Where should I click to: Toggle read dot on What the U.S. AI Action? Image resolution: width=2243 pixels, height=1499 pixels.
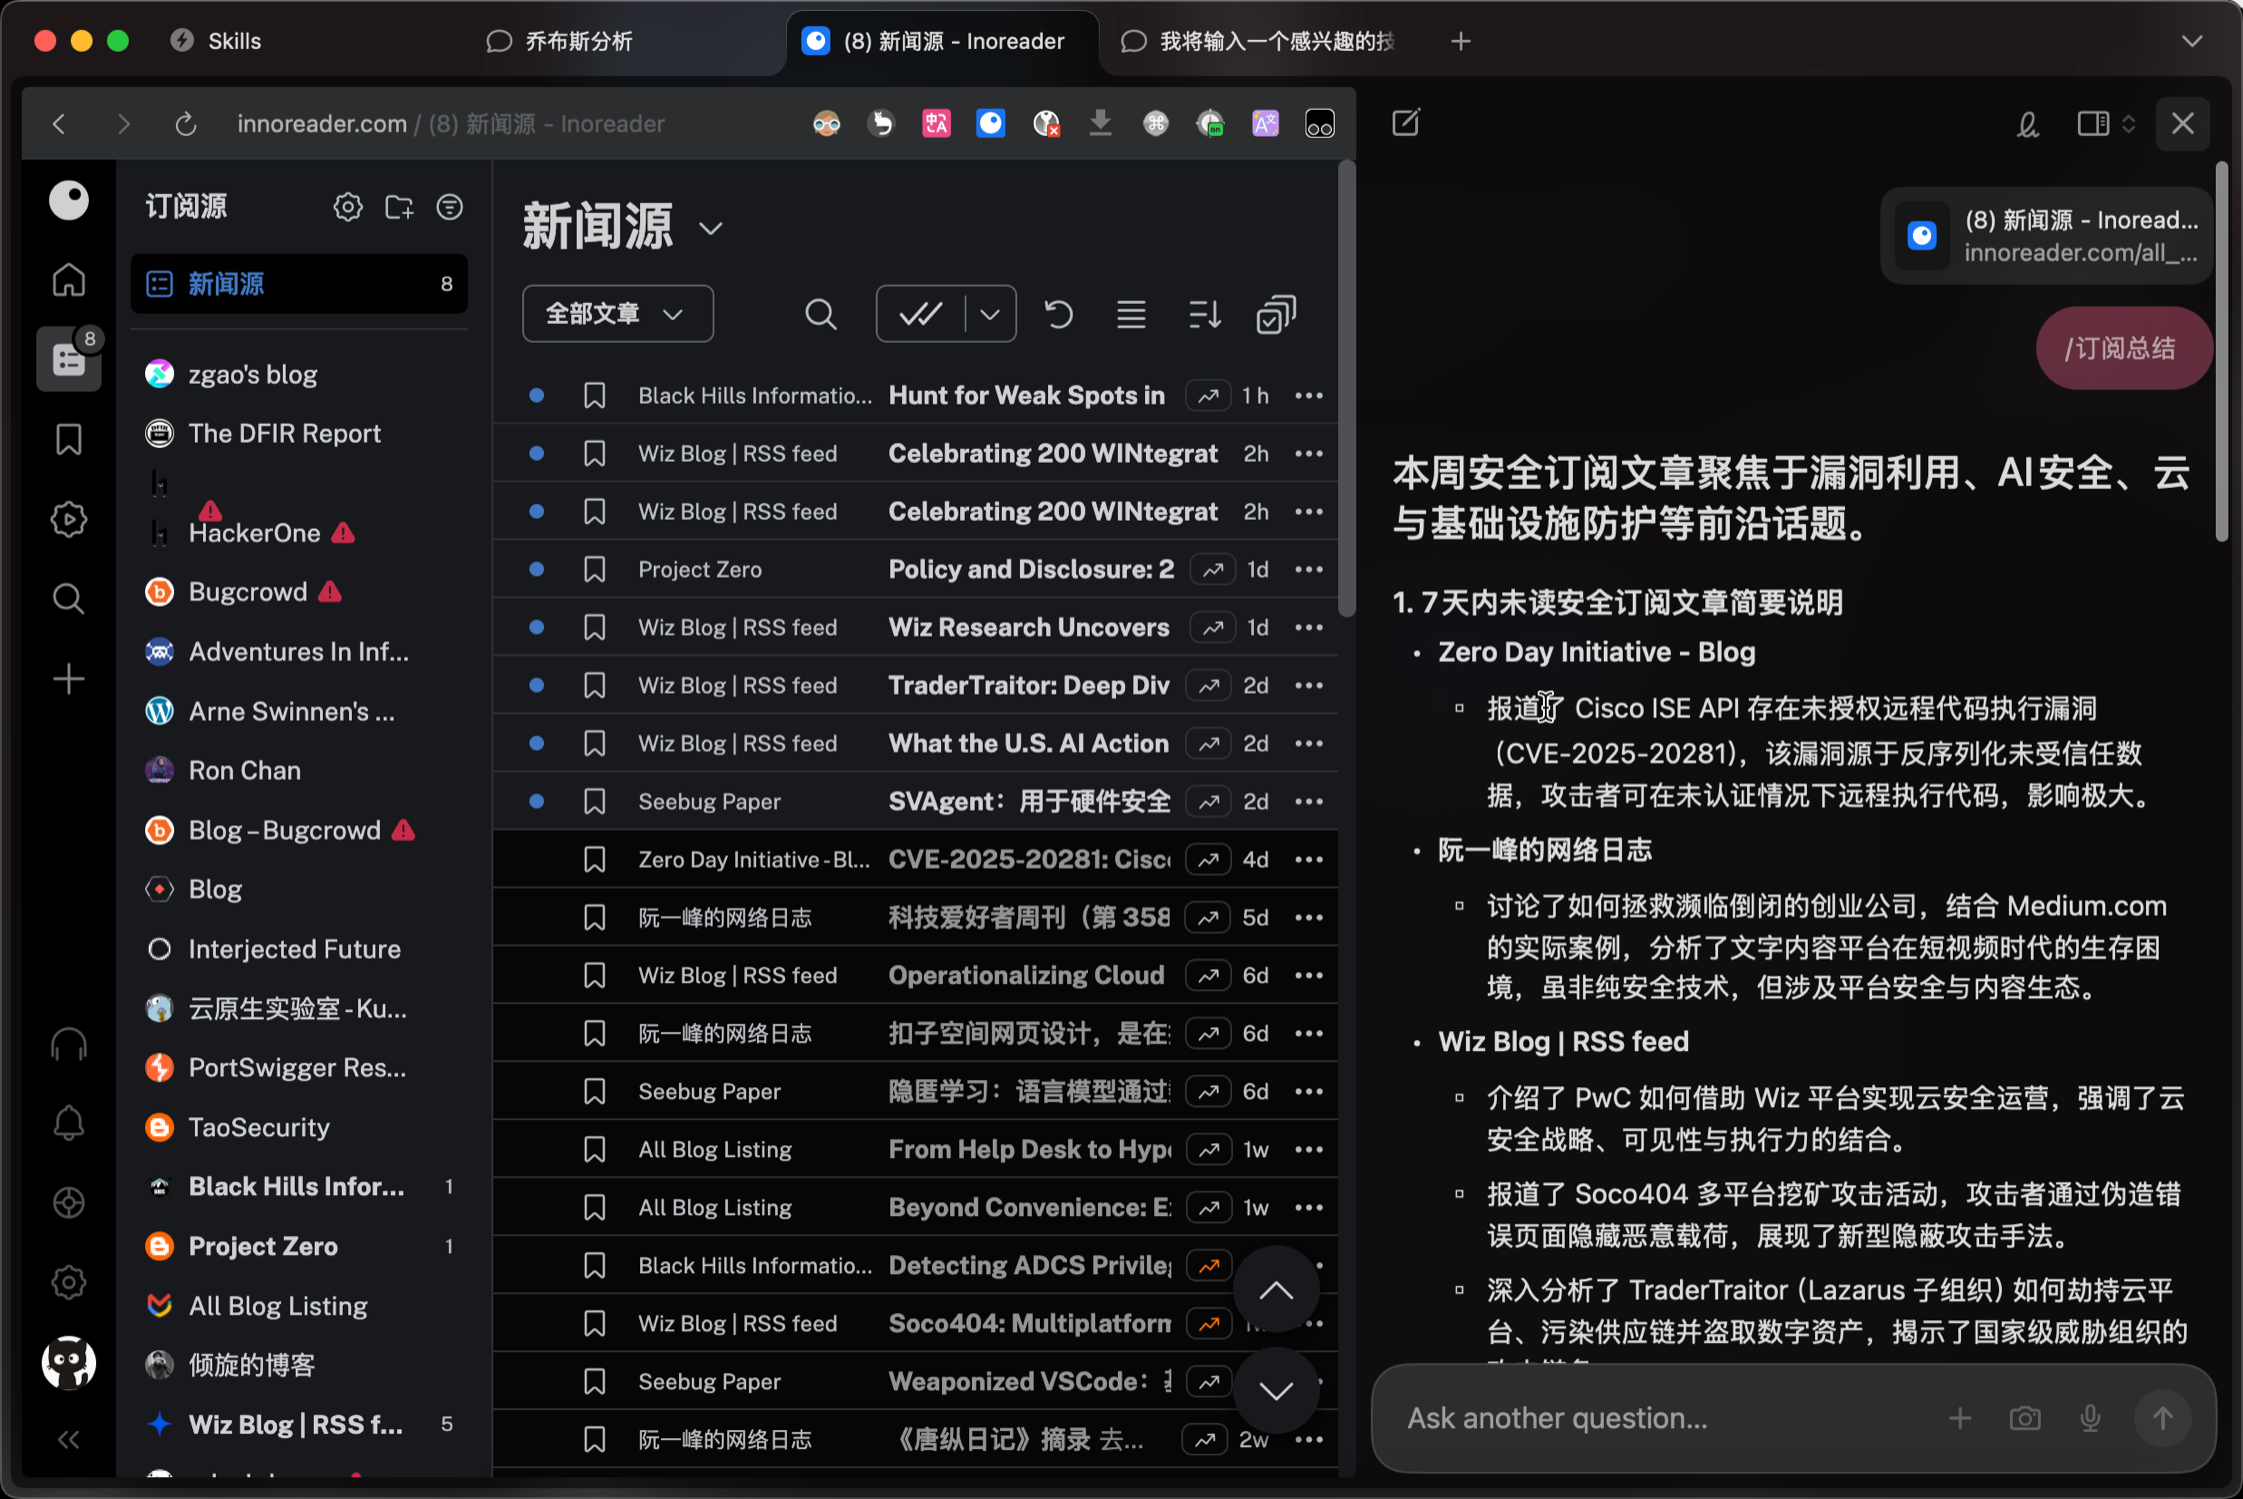pos(537,744)
